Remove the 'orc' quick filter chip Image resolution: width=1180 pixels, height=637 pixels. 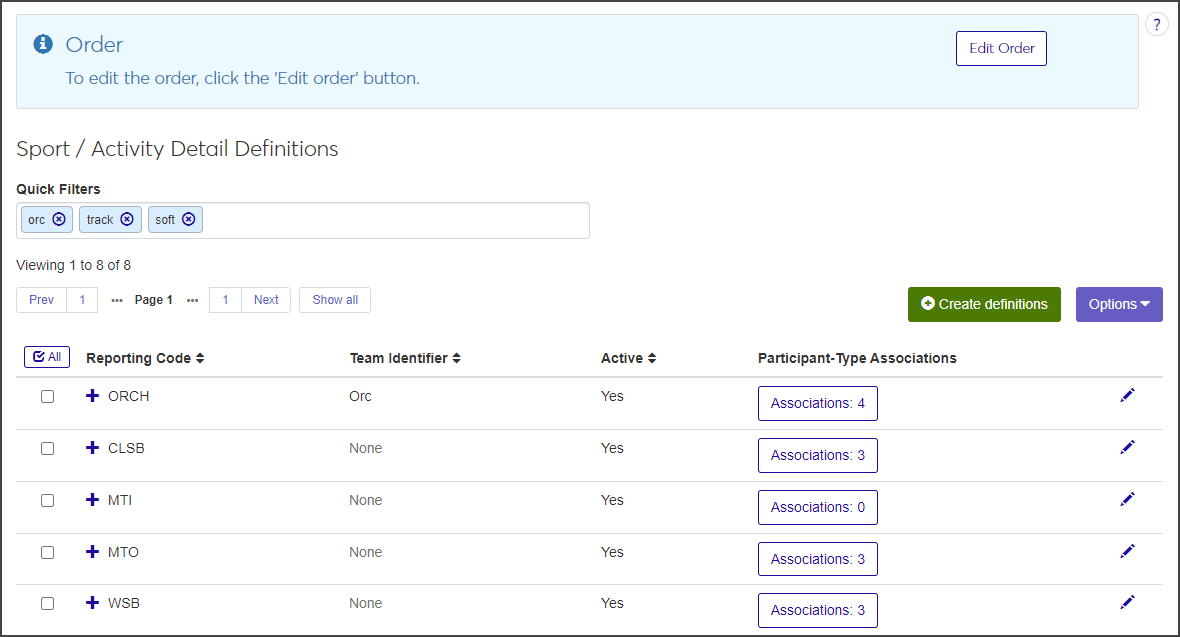[x=59, y=220]
